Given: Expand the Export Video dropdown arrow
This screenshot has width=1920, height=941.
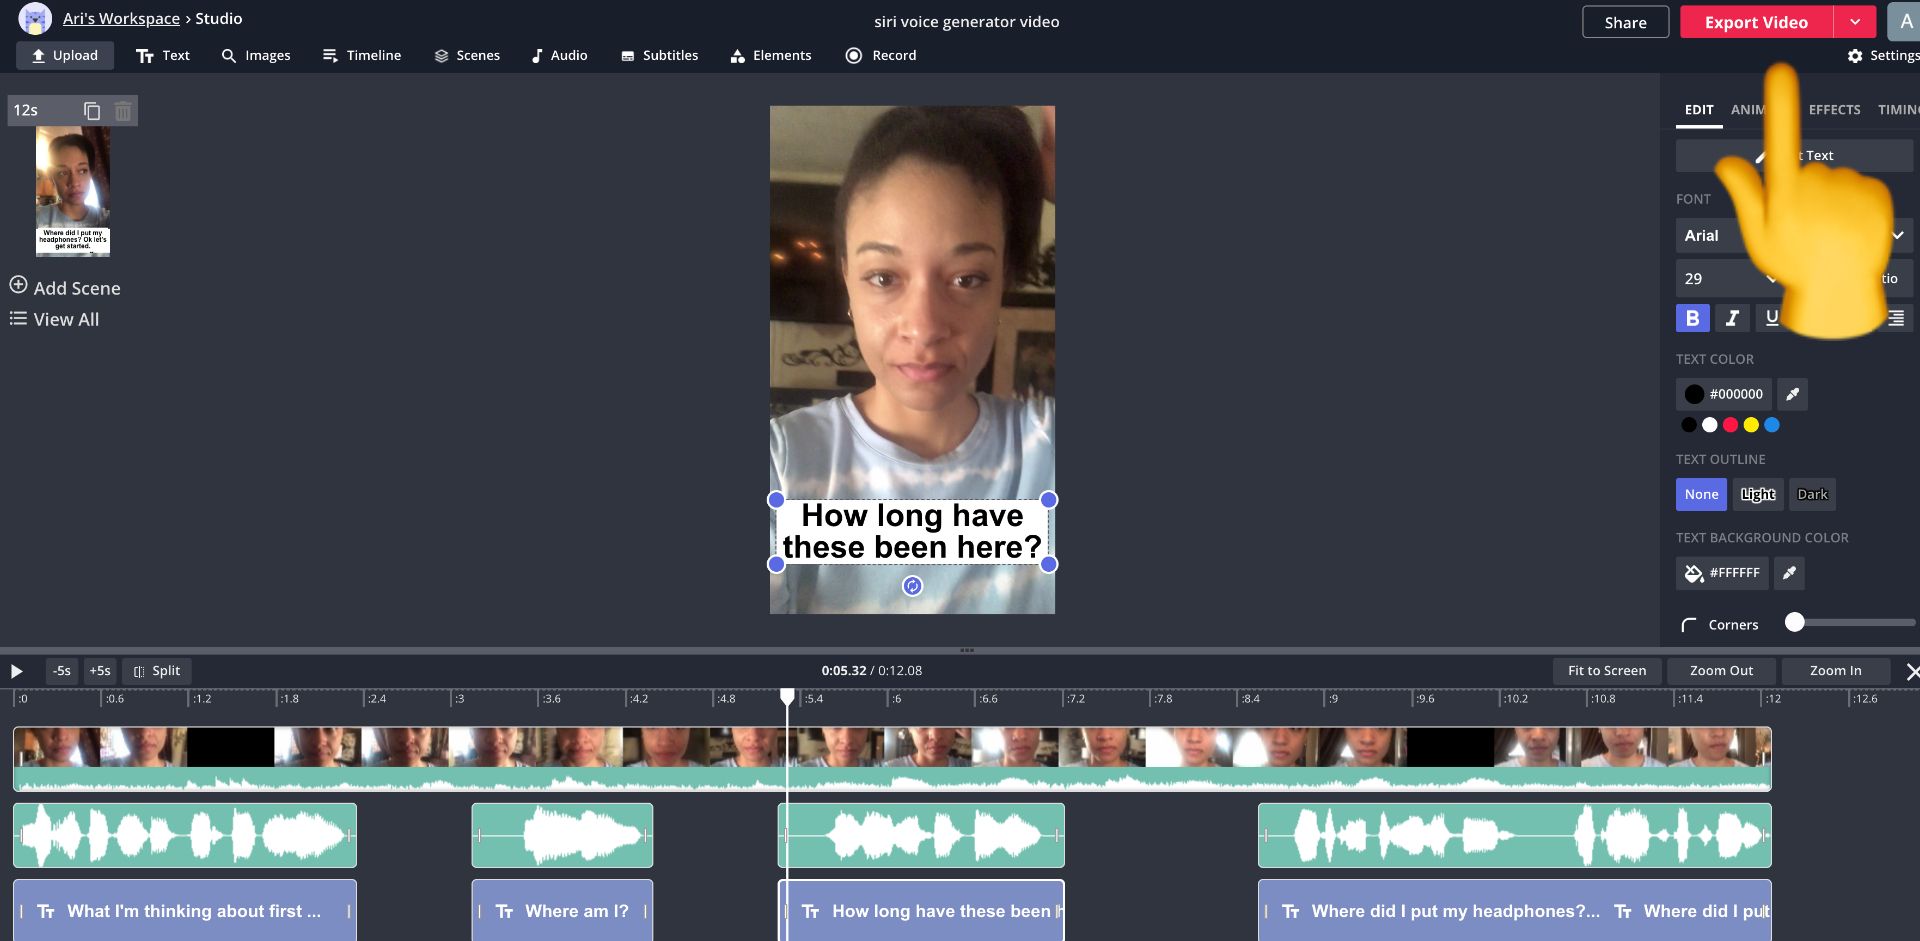Looking at the screenshot, I should tap(1855, 22).
